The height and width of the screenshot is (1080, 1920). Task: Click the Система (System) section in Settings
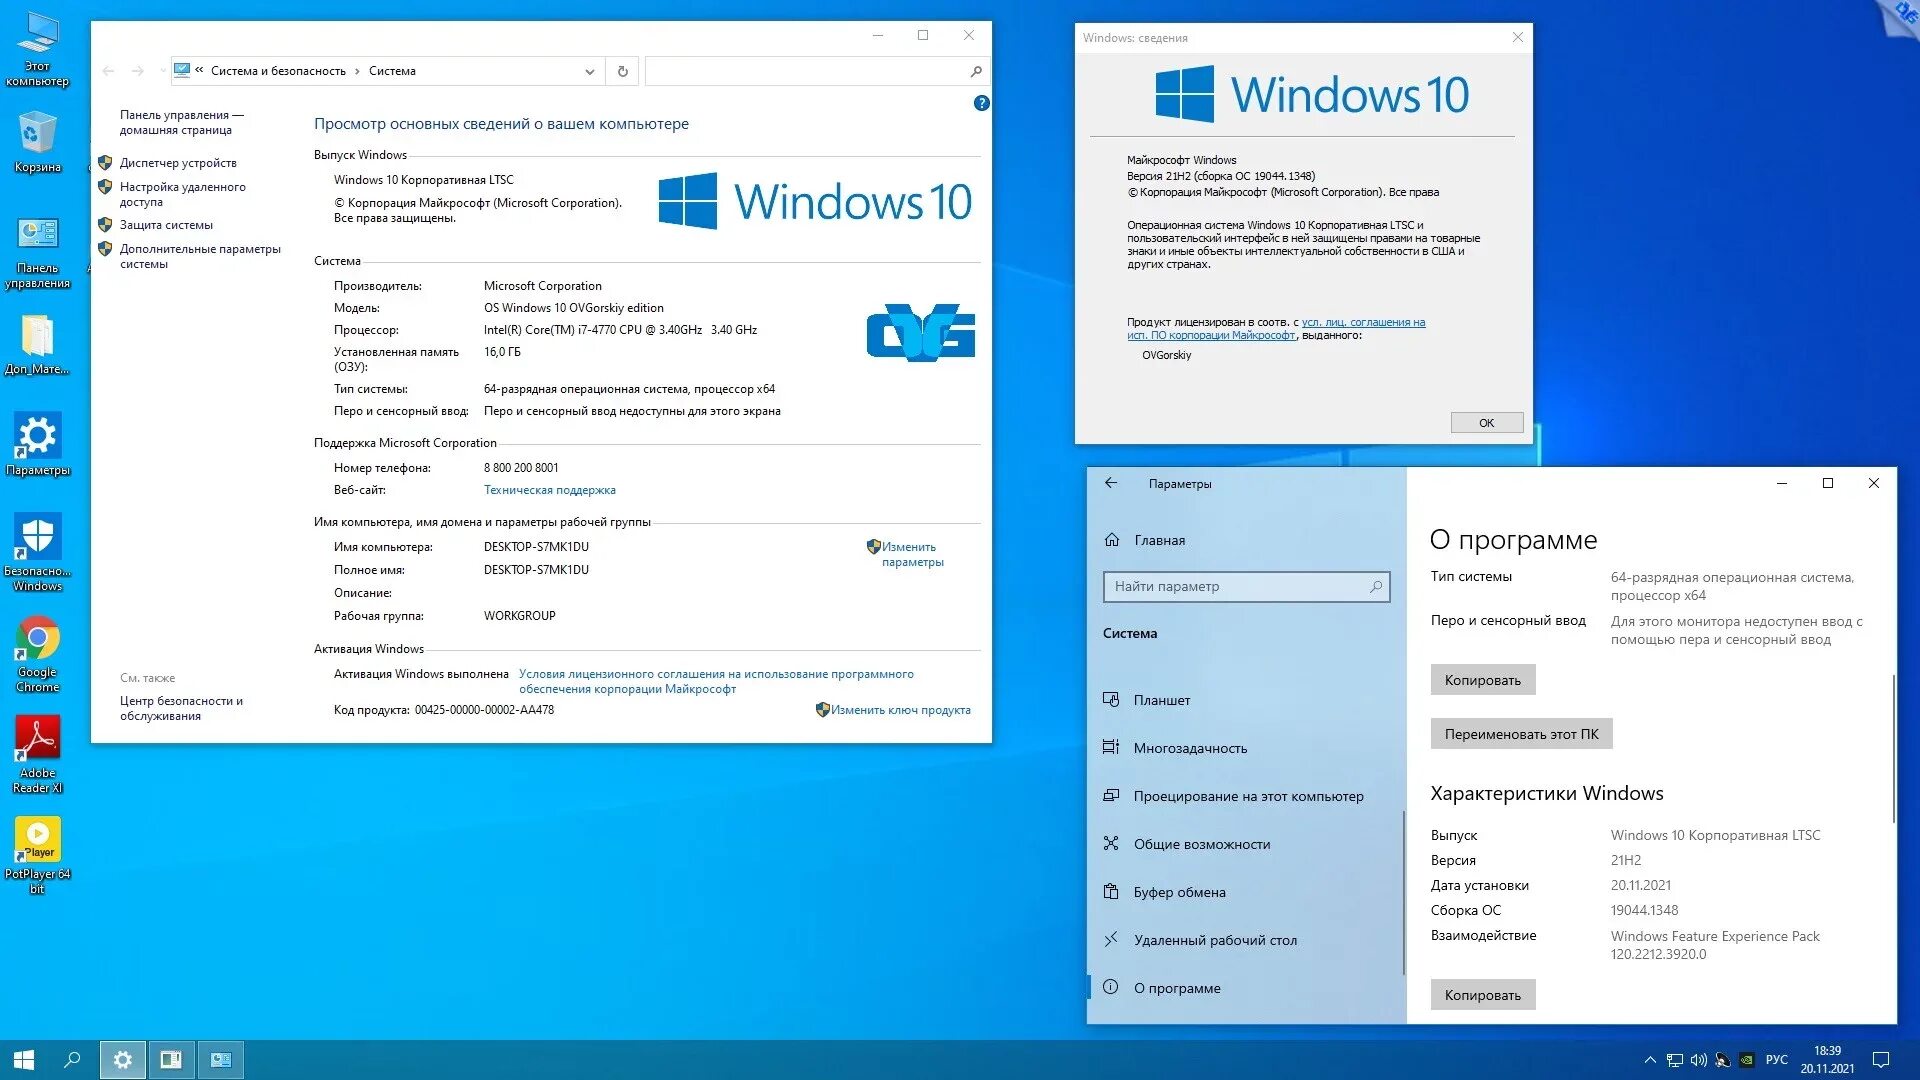point(1130,633)
